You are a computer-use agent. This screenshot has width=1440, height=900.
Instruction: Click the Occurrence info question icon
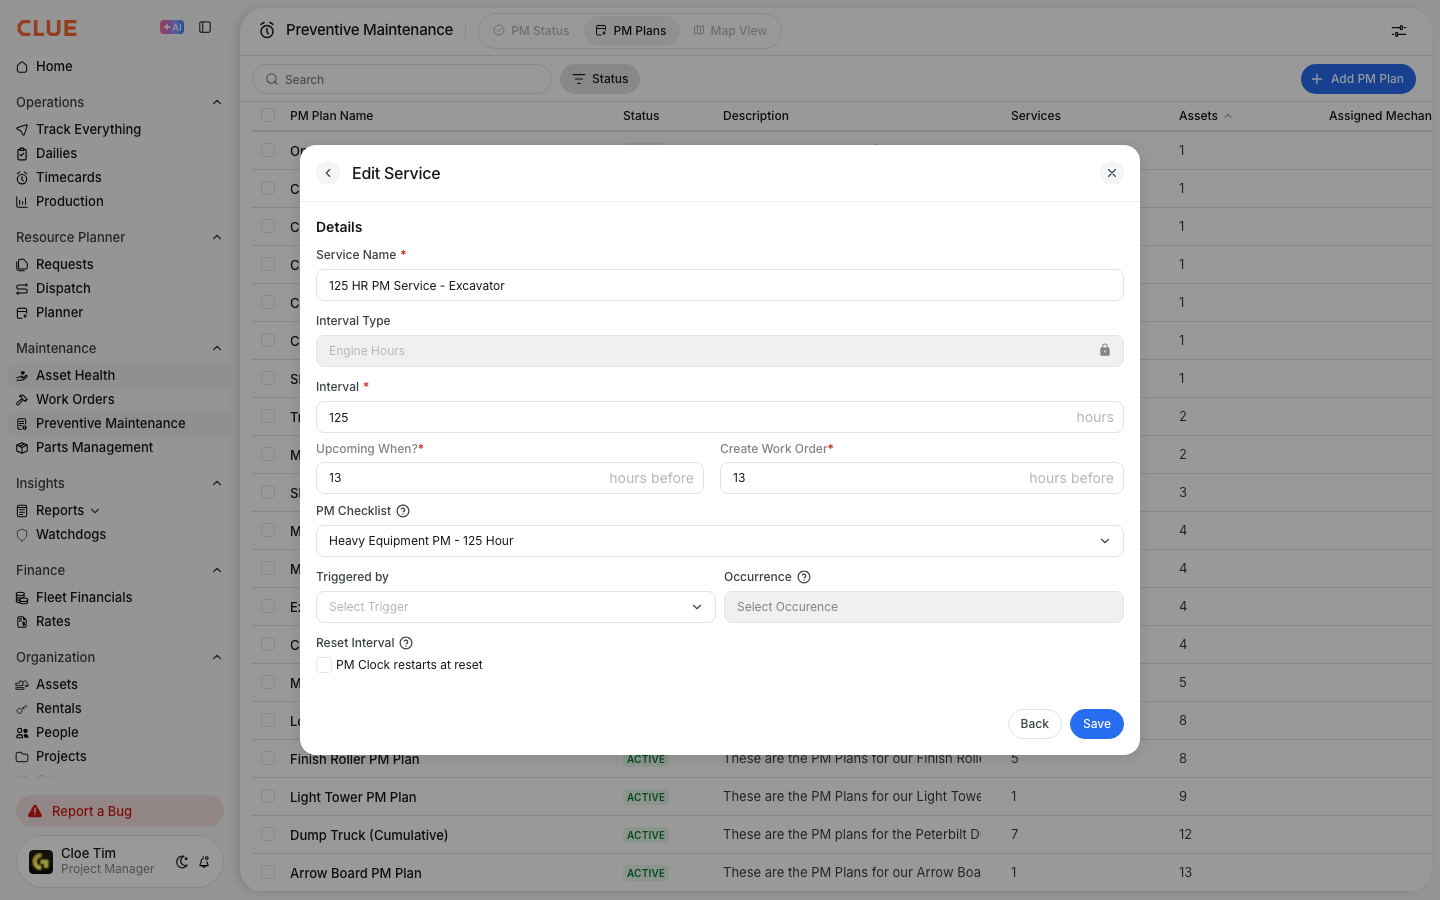804,577
